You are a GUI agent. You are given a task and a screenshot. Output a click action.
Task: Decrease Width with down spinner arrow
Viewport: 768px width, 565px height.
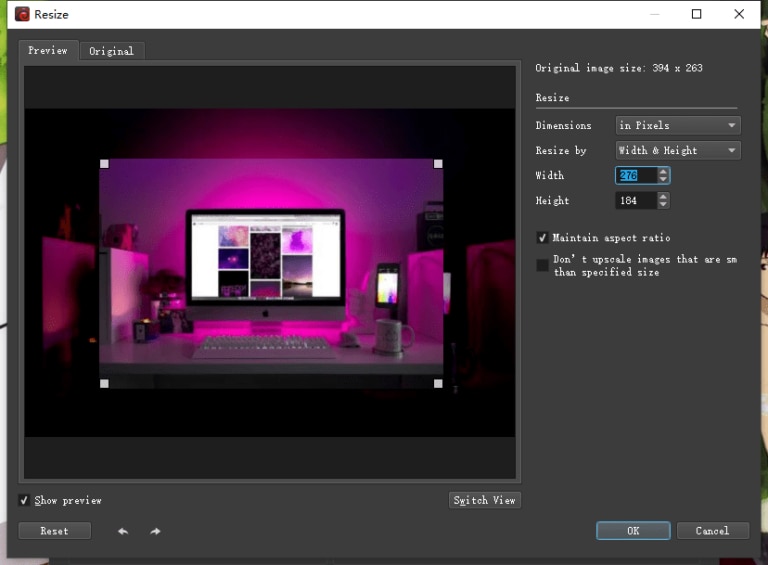[x=663, y=180]
